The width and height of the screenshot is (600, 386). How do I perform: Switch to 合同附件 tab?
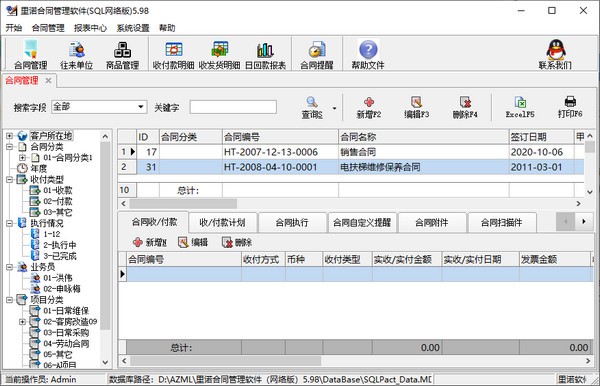click(x=431, y=222)
